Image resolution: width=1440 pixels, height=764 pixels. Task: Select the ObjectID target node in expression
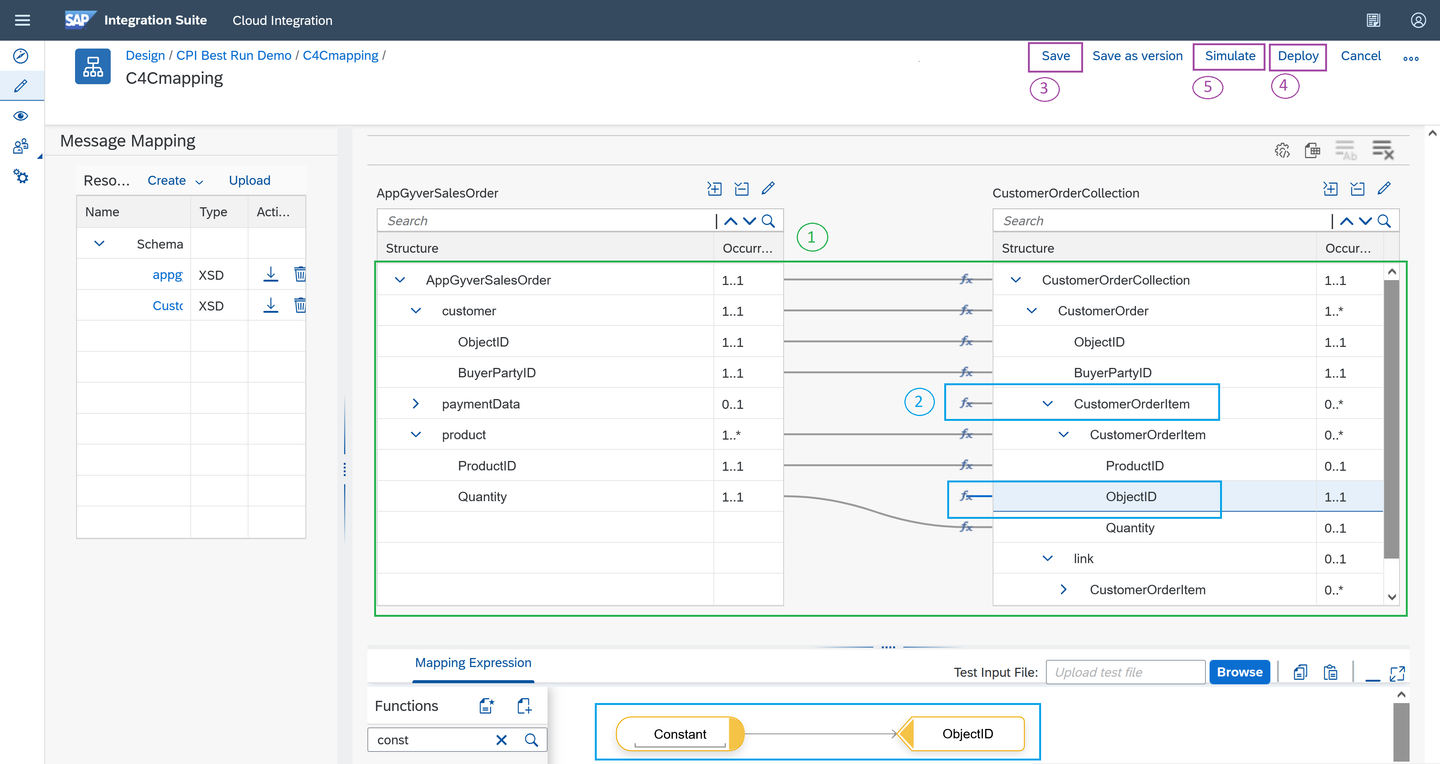(x=962, y=734)
